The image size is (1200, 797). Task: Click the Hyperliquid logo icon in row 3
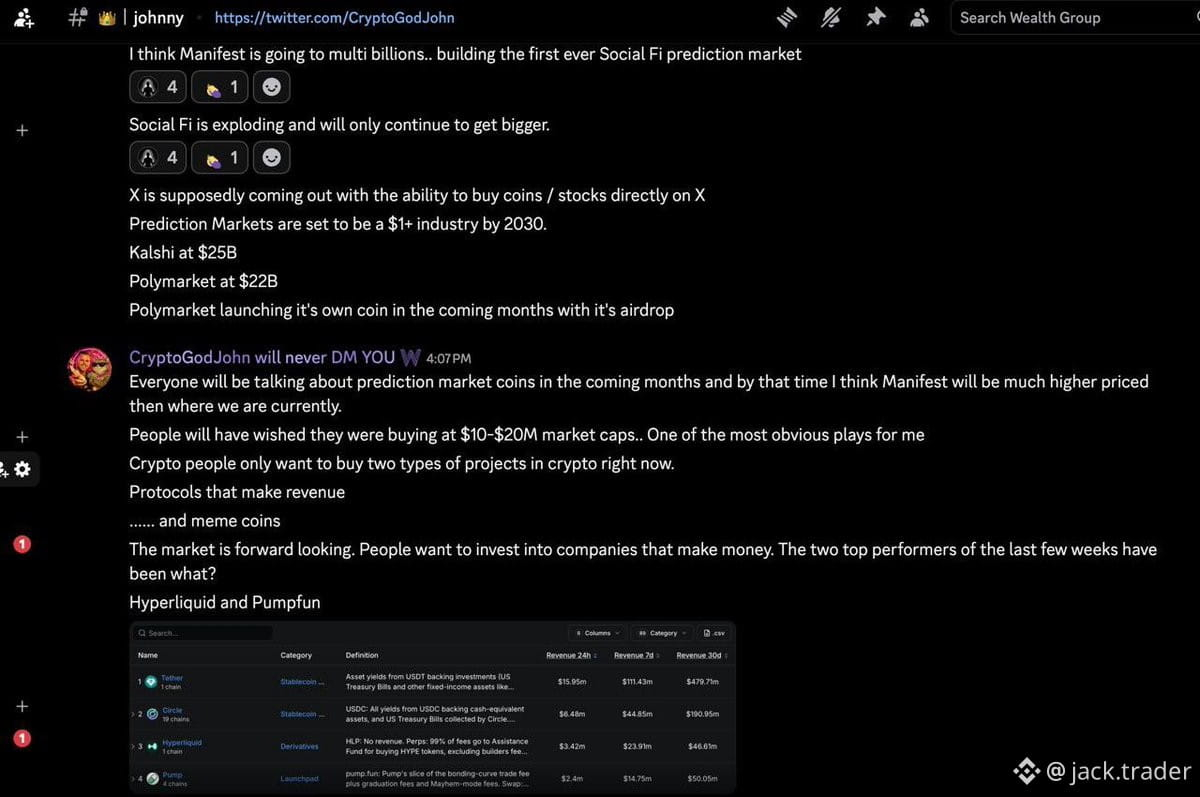click(152, 746)
